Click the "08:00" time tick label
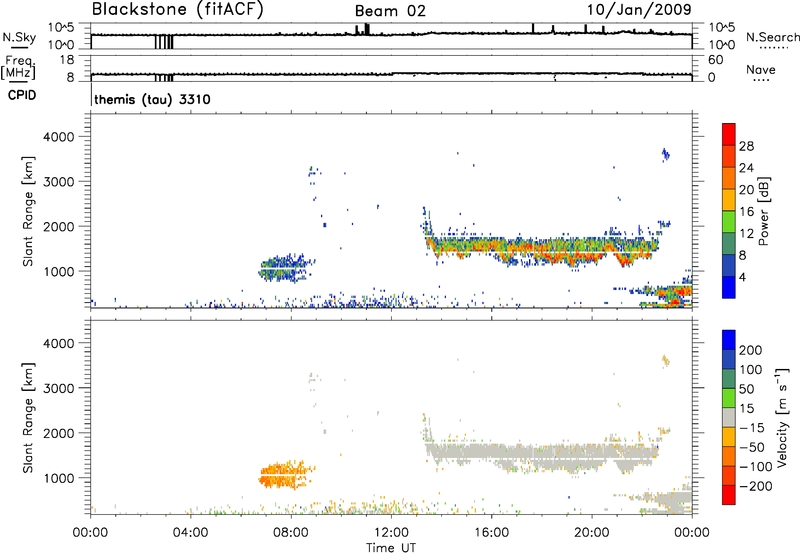Image resolution: width=800 pixels, height=554 pixels. [291, 533]
